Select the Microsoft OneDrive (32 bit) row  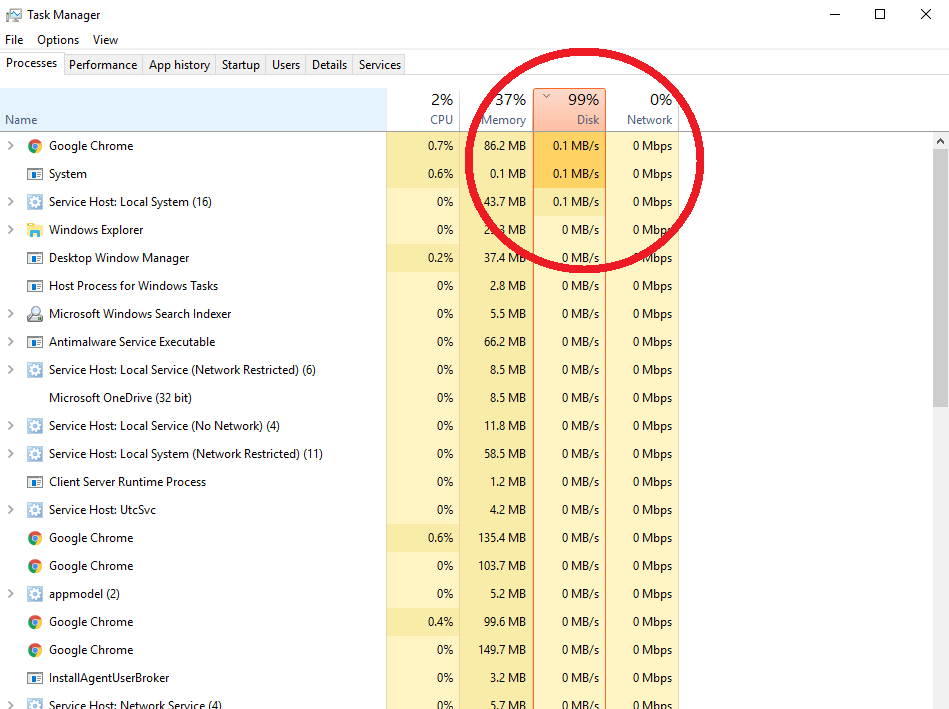tap(339, 398)
